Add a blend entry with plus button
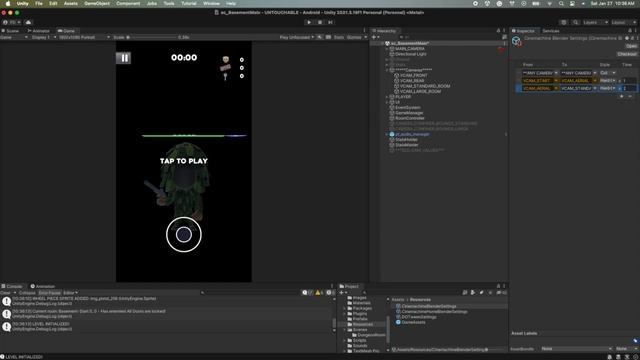Viewport: 640px width, 360px height. 622,96
